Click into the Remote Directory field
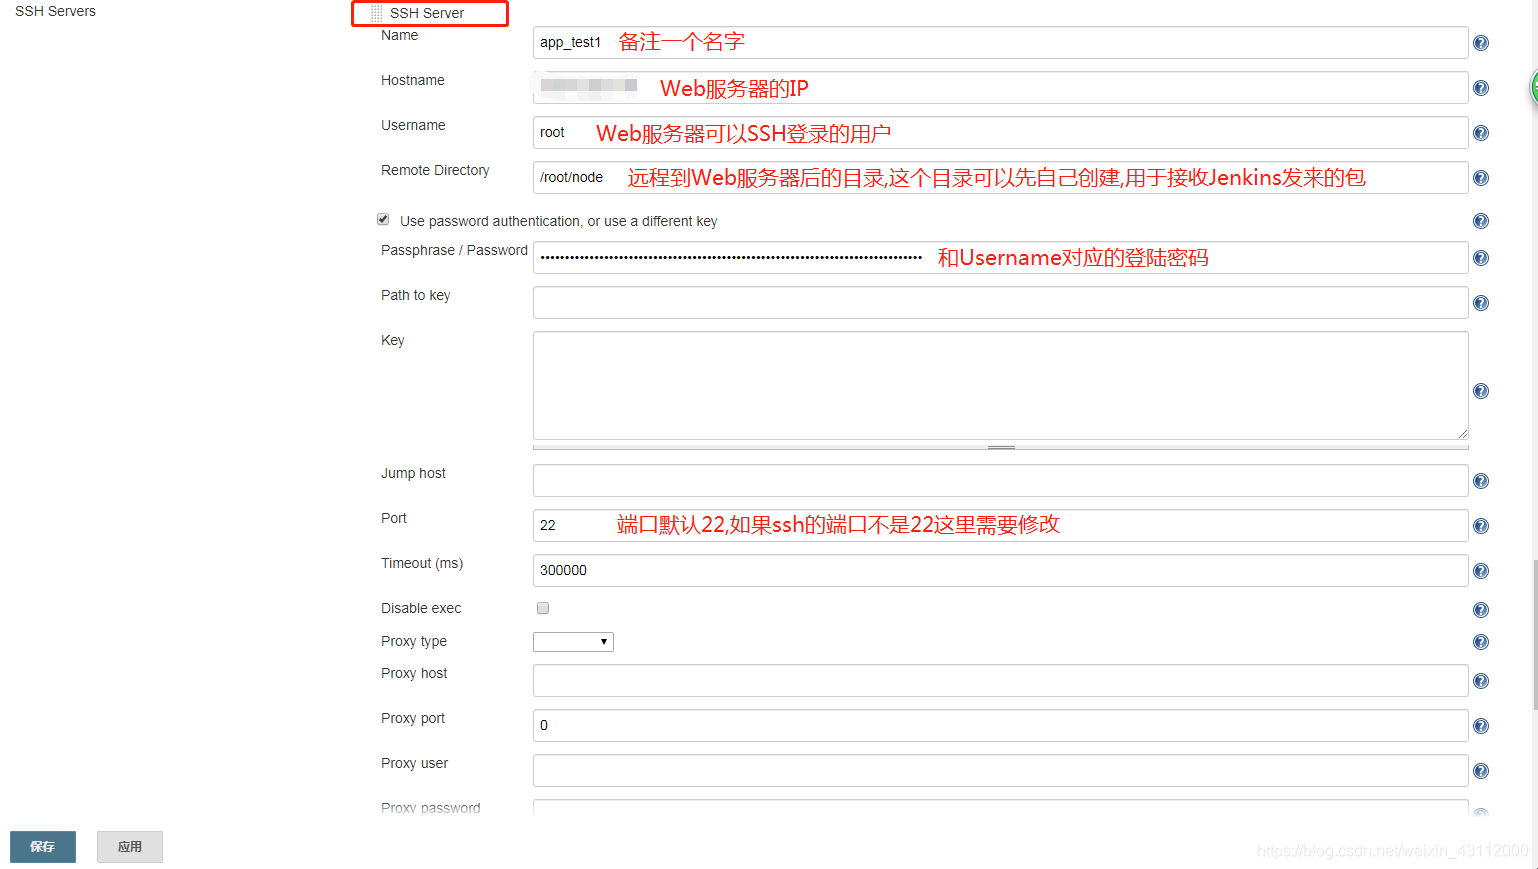This screenshot has height=869, width=1538. point(1000,177)
